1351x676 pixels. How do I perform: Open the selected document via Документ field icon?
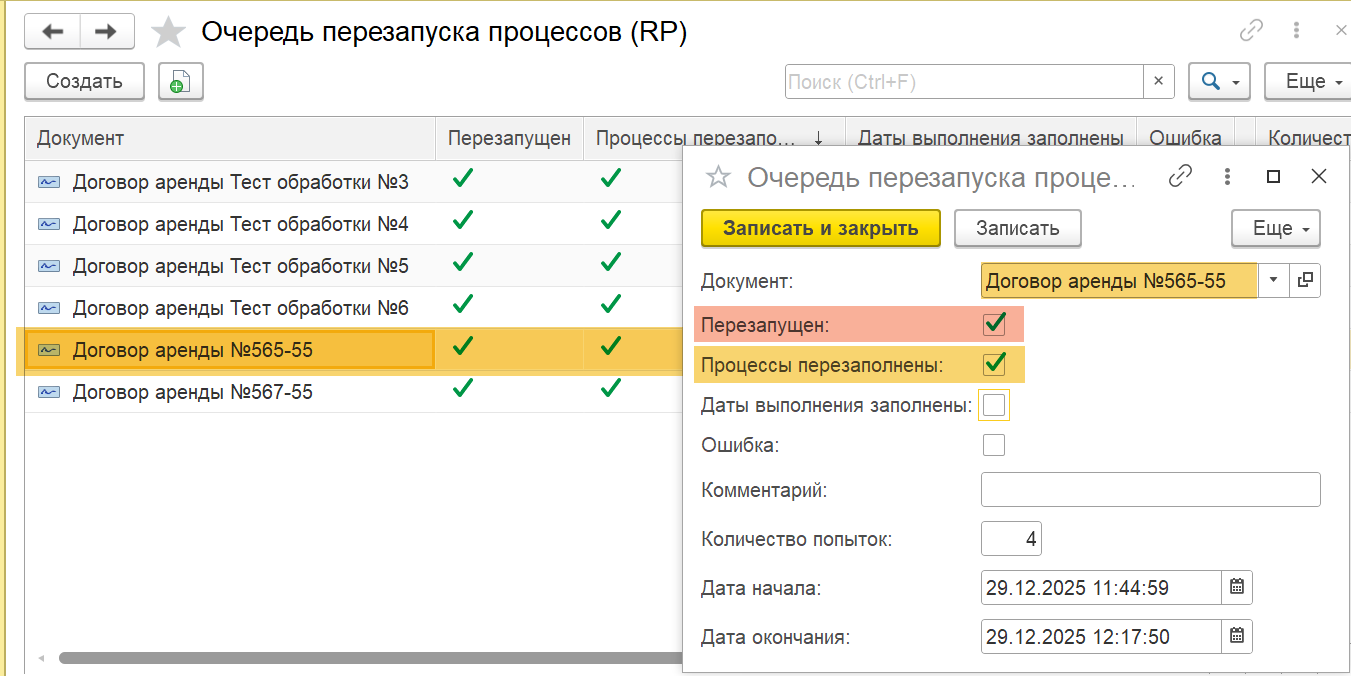tap(1304, 281)
